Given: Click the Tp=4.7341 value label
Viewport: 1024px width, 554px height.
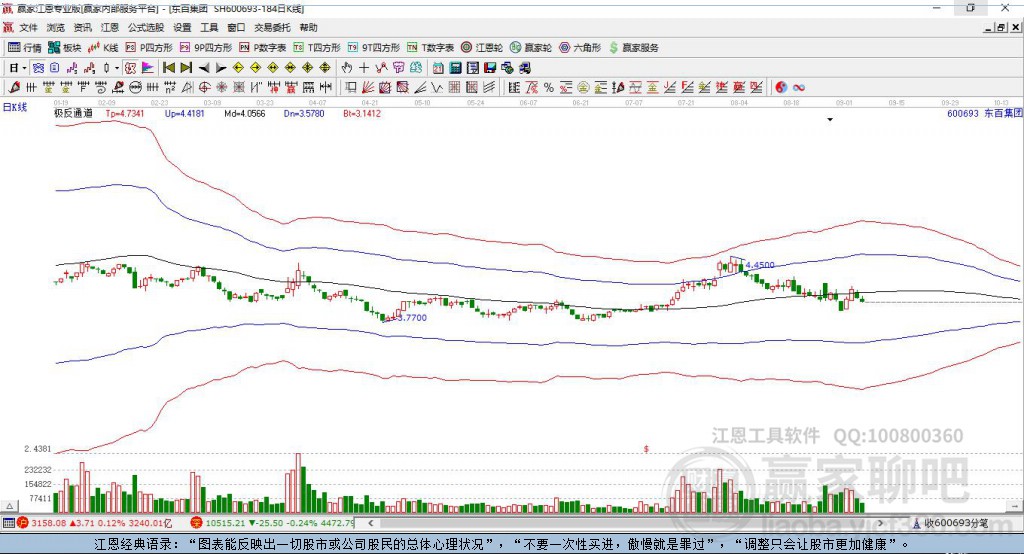Looking at the screenshot, I should 125,113.
